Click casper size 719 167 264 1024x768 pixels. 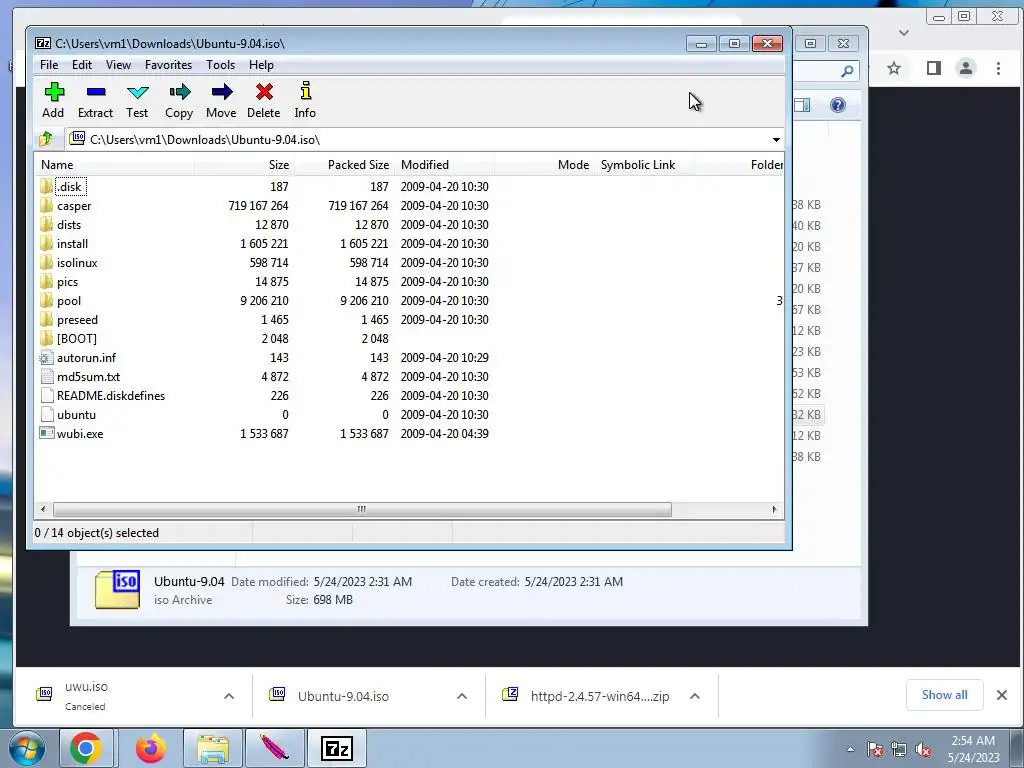click(258, 206)
